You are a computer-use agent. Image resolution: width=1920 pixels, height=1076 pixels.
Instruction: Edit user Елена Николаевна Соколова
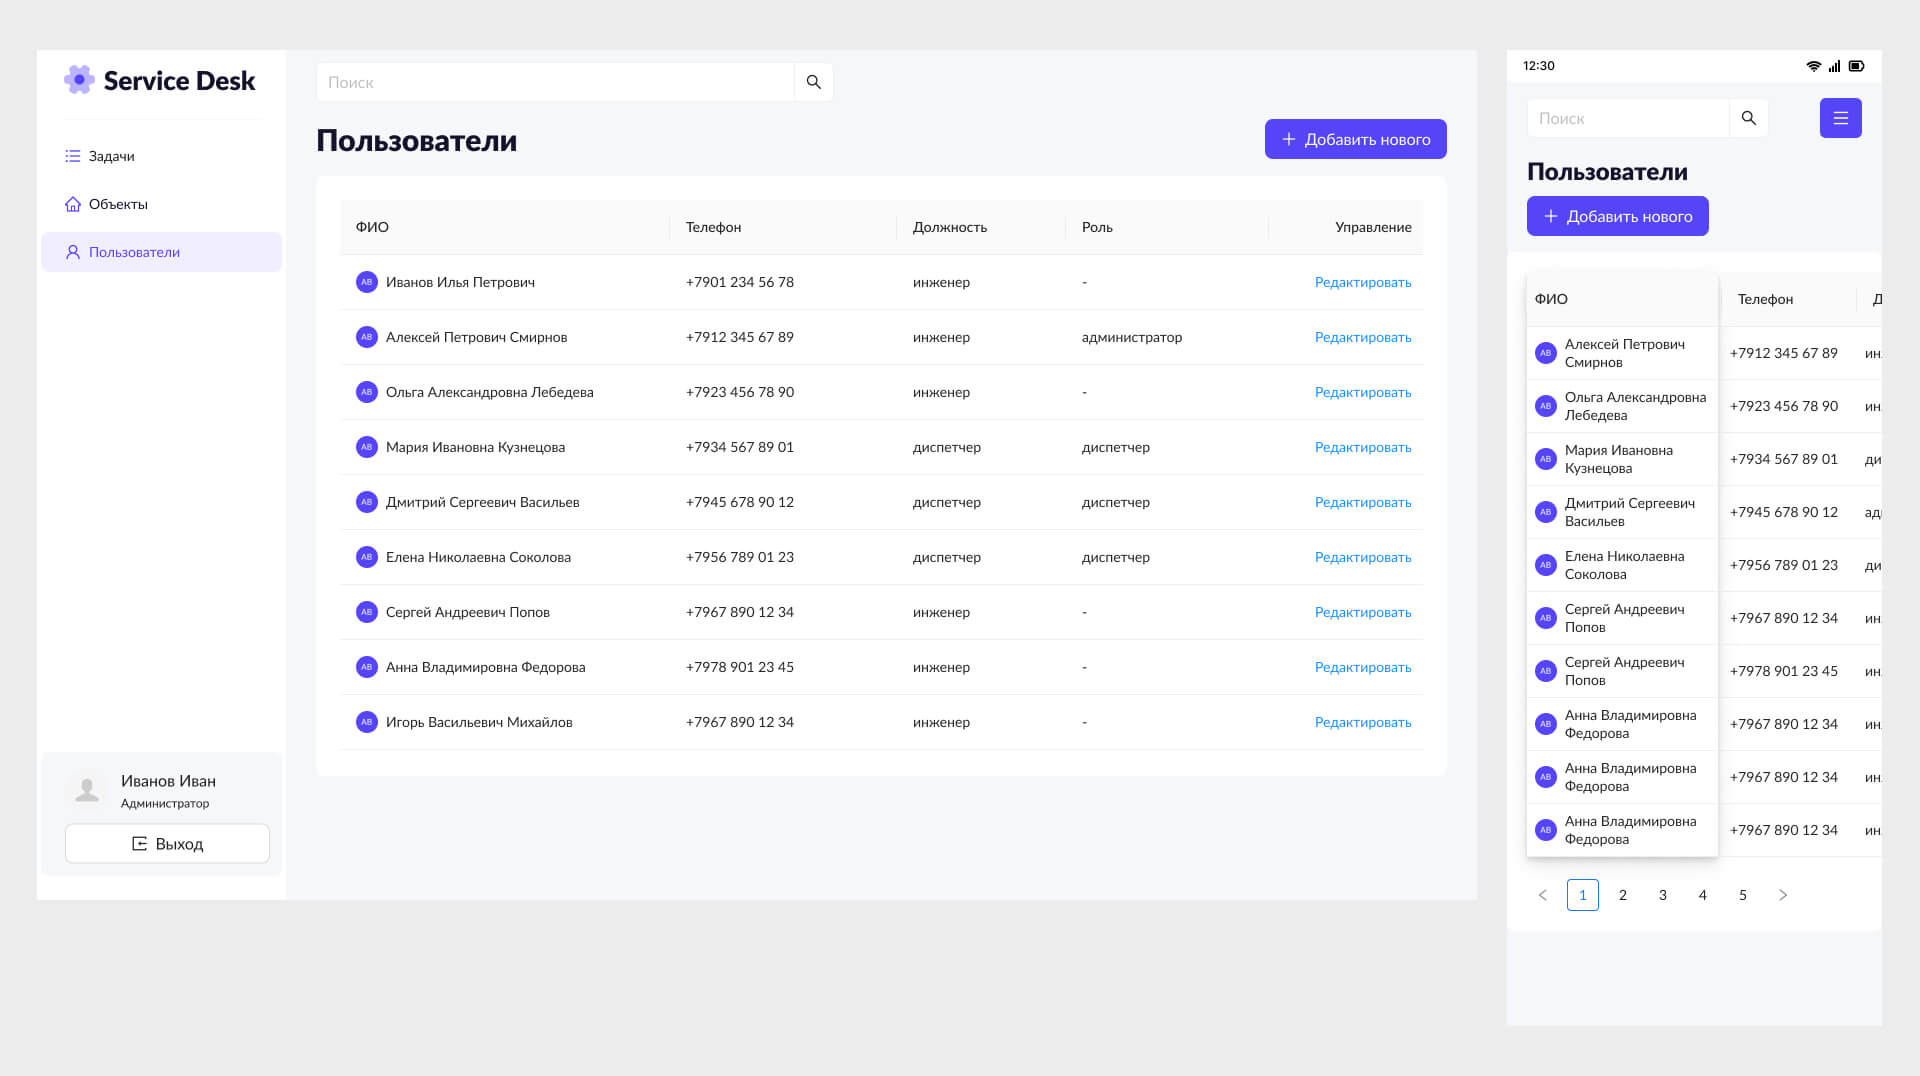pyautogui.click(x=1362, y=558)
